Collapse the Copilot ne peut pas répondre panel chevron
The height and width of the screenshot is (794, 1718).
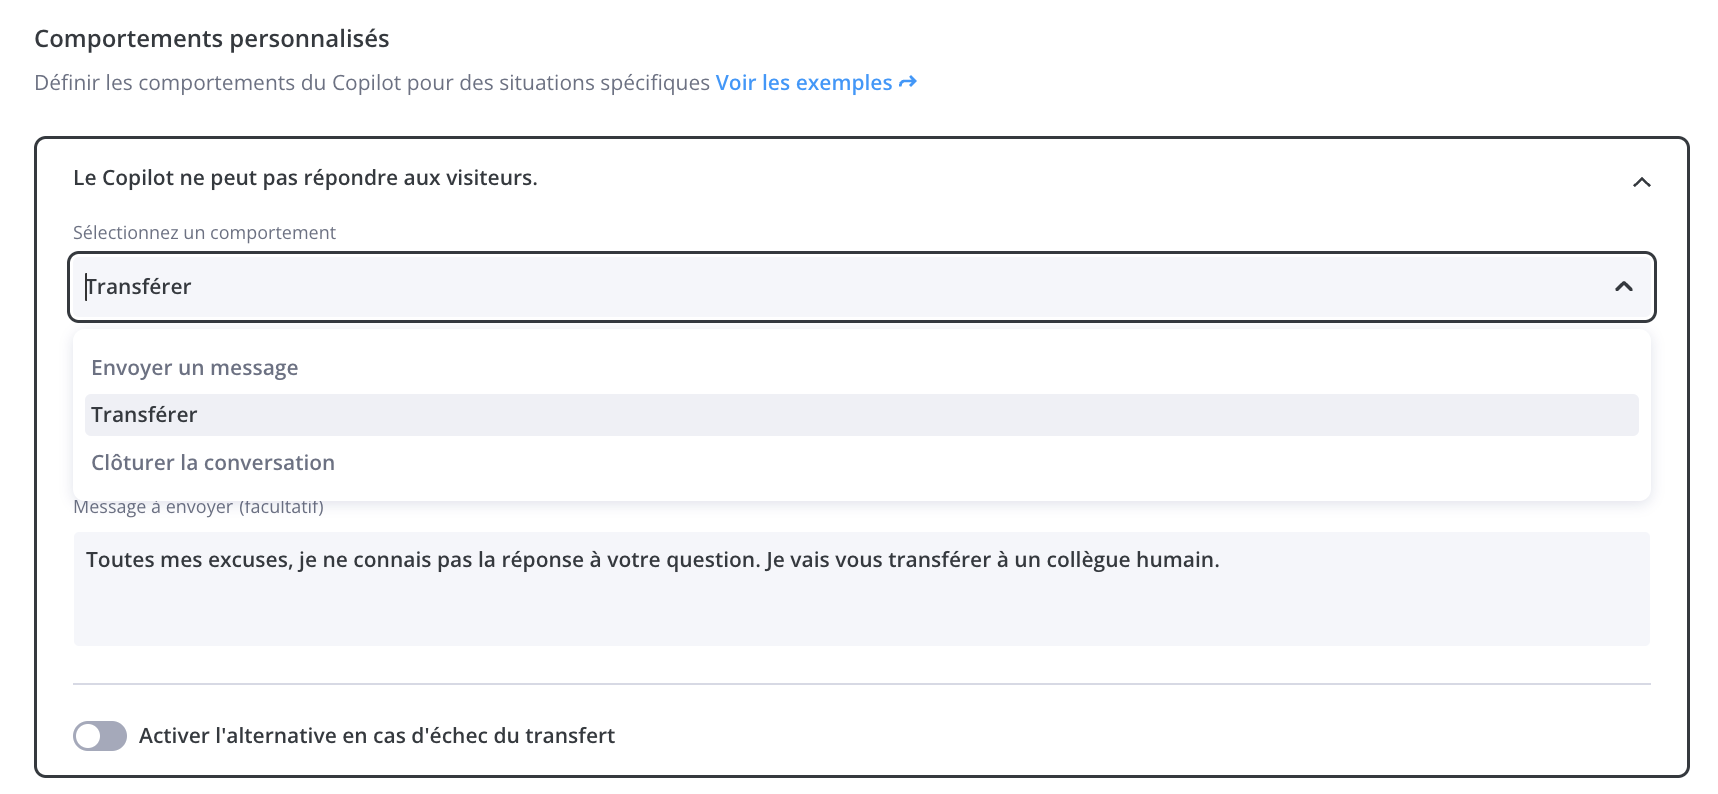(x=1641, y=182)
